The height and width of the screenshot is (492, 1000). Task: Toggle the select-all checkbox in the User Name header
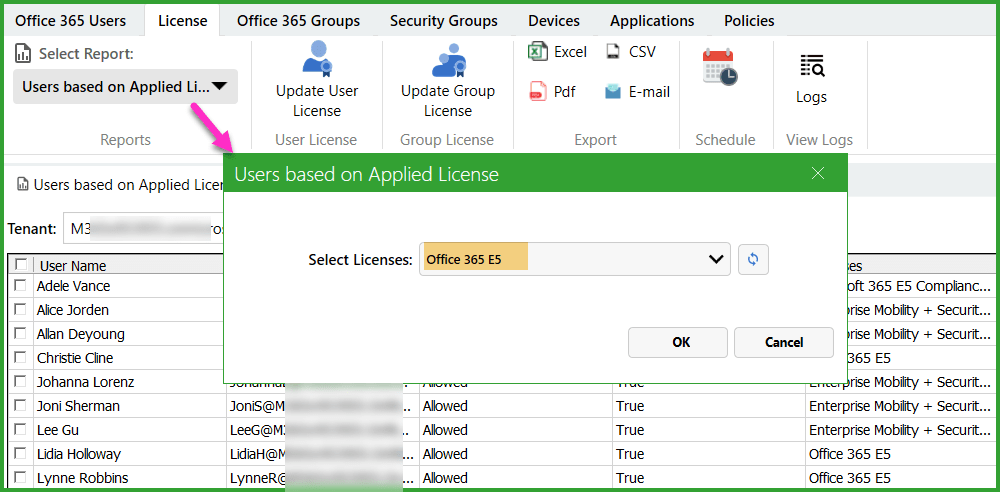[x=20, y=264]
